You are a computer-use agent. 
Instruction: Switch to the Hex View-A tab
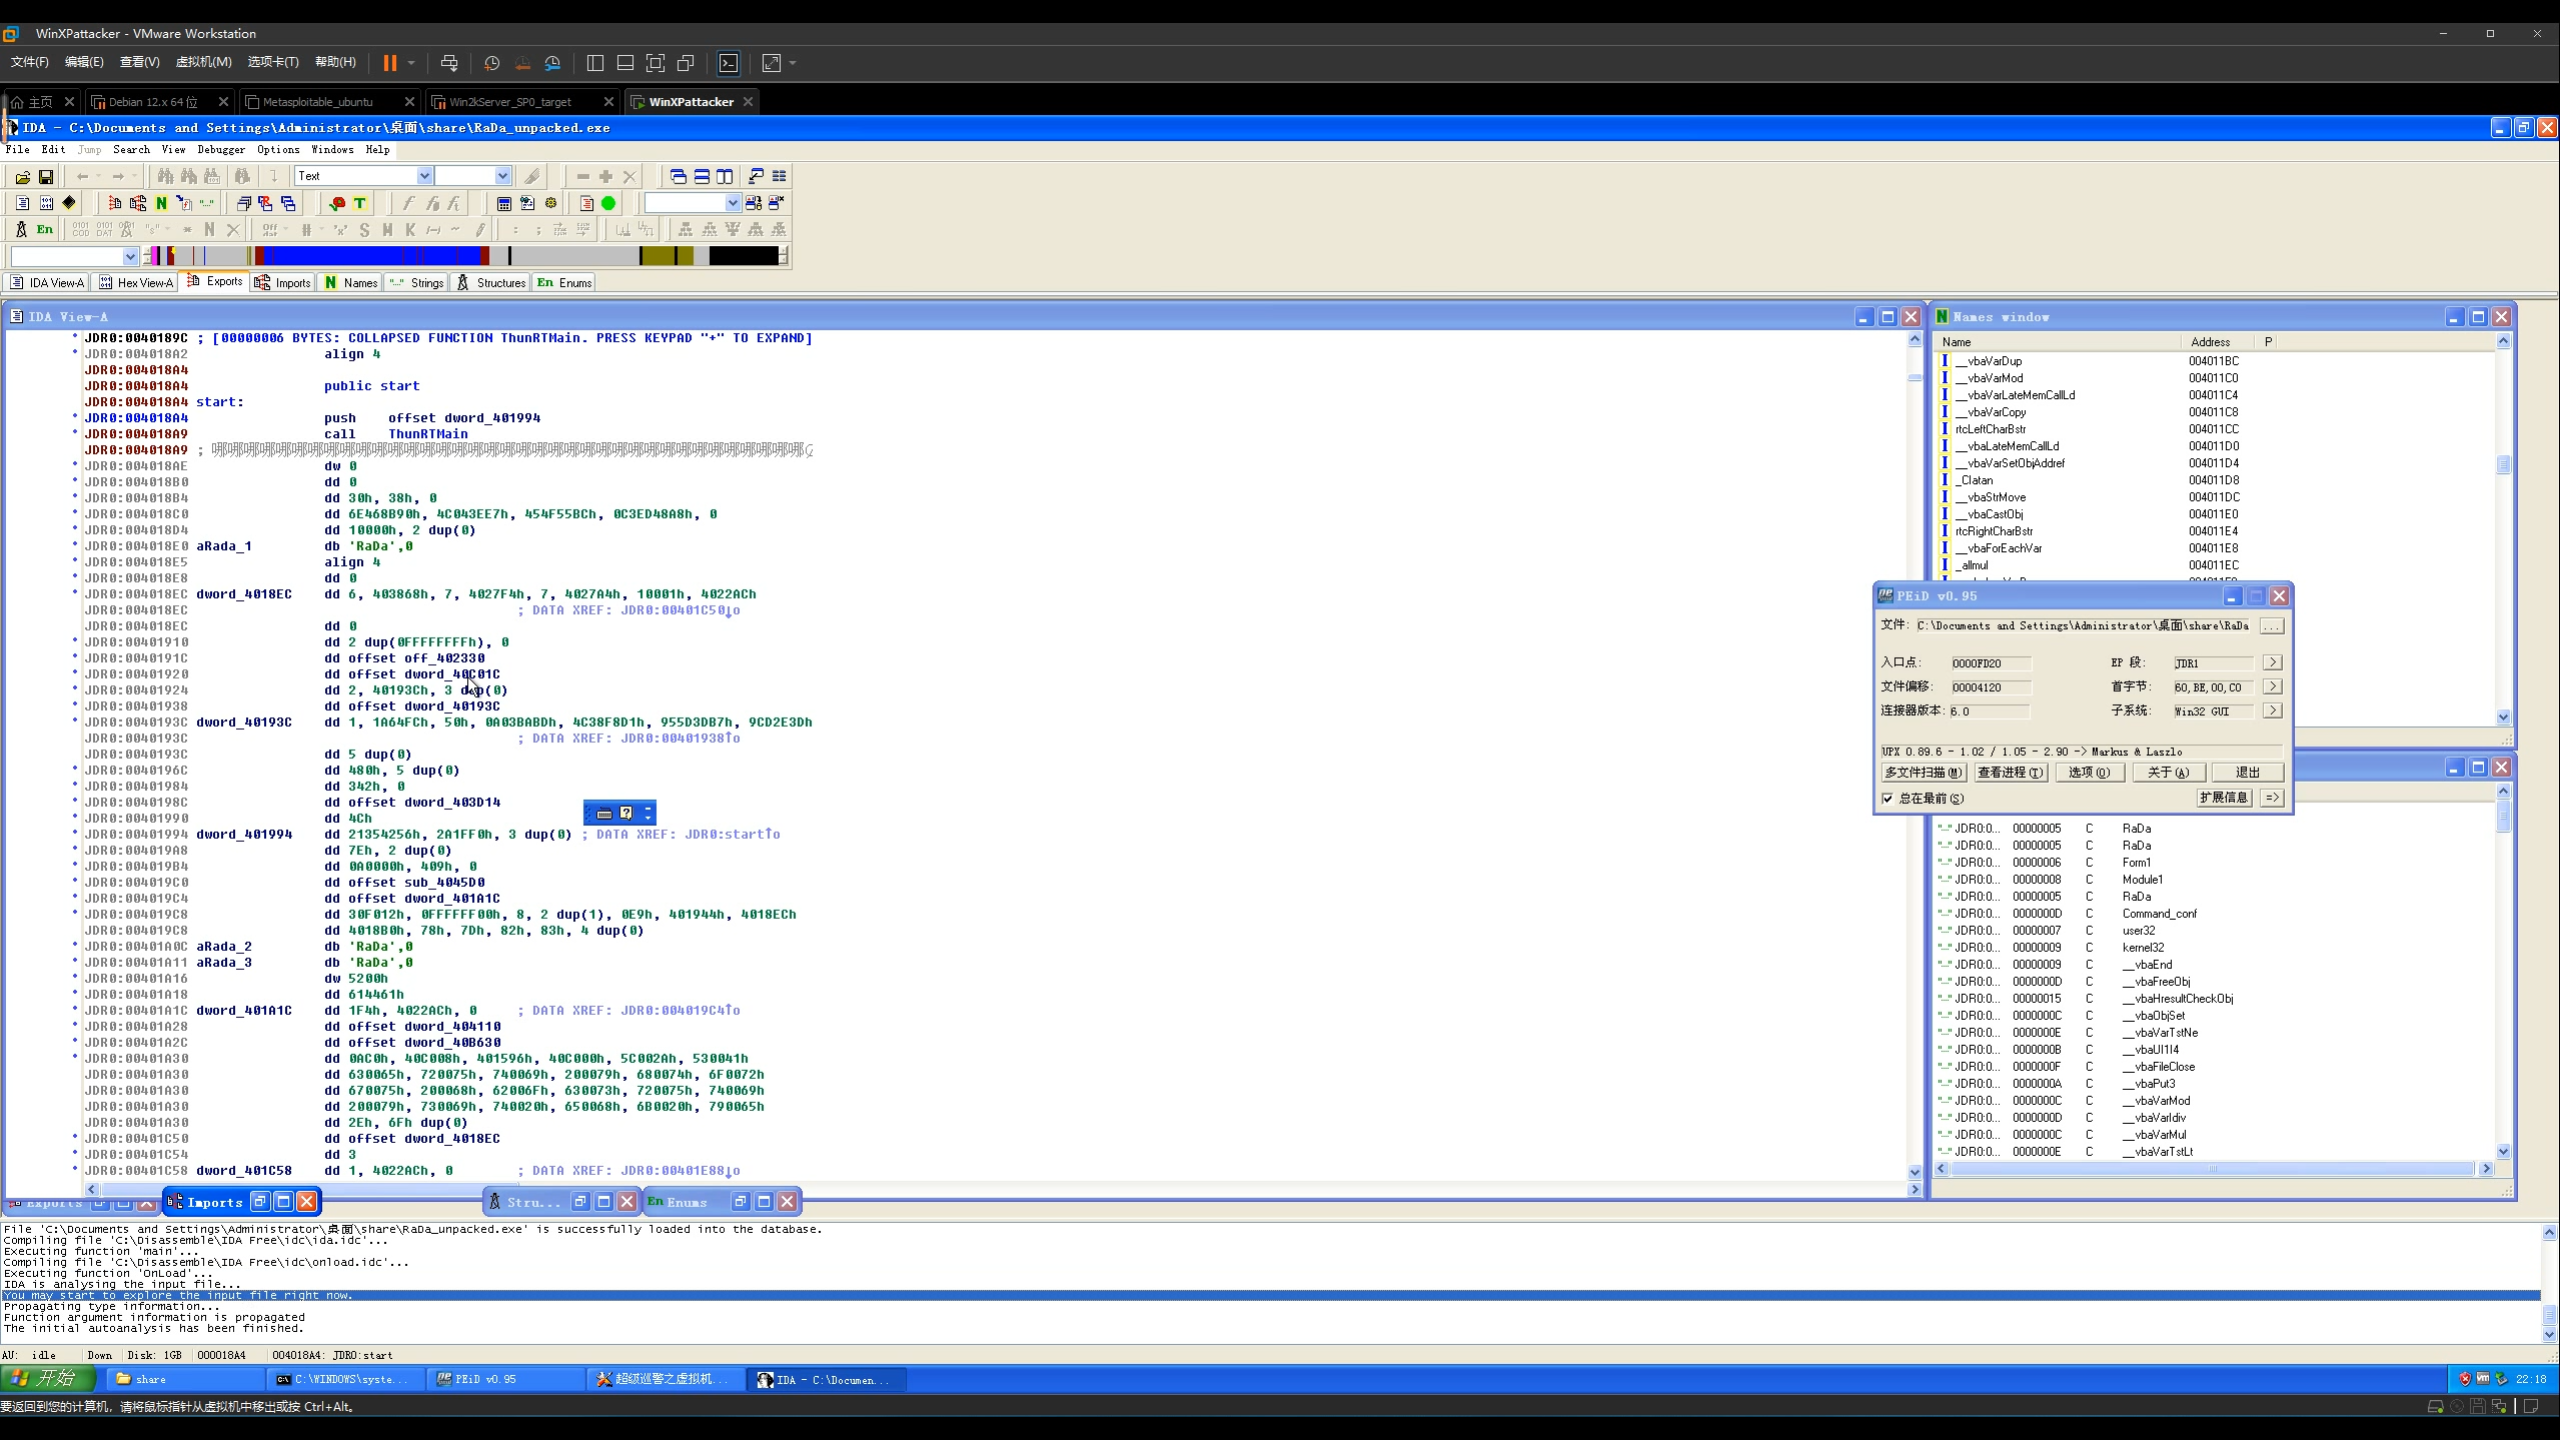coord(136,283)
